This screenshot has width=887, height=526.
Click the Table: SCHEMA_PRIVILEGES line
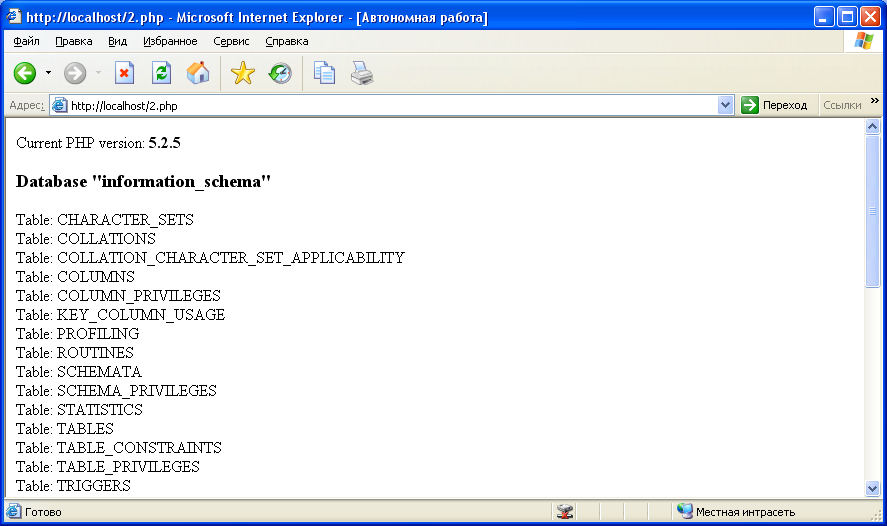point(116,391)
